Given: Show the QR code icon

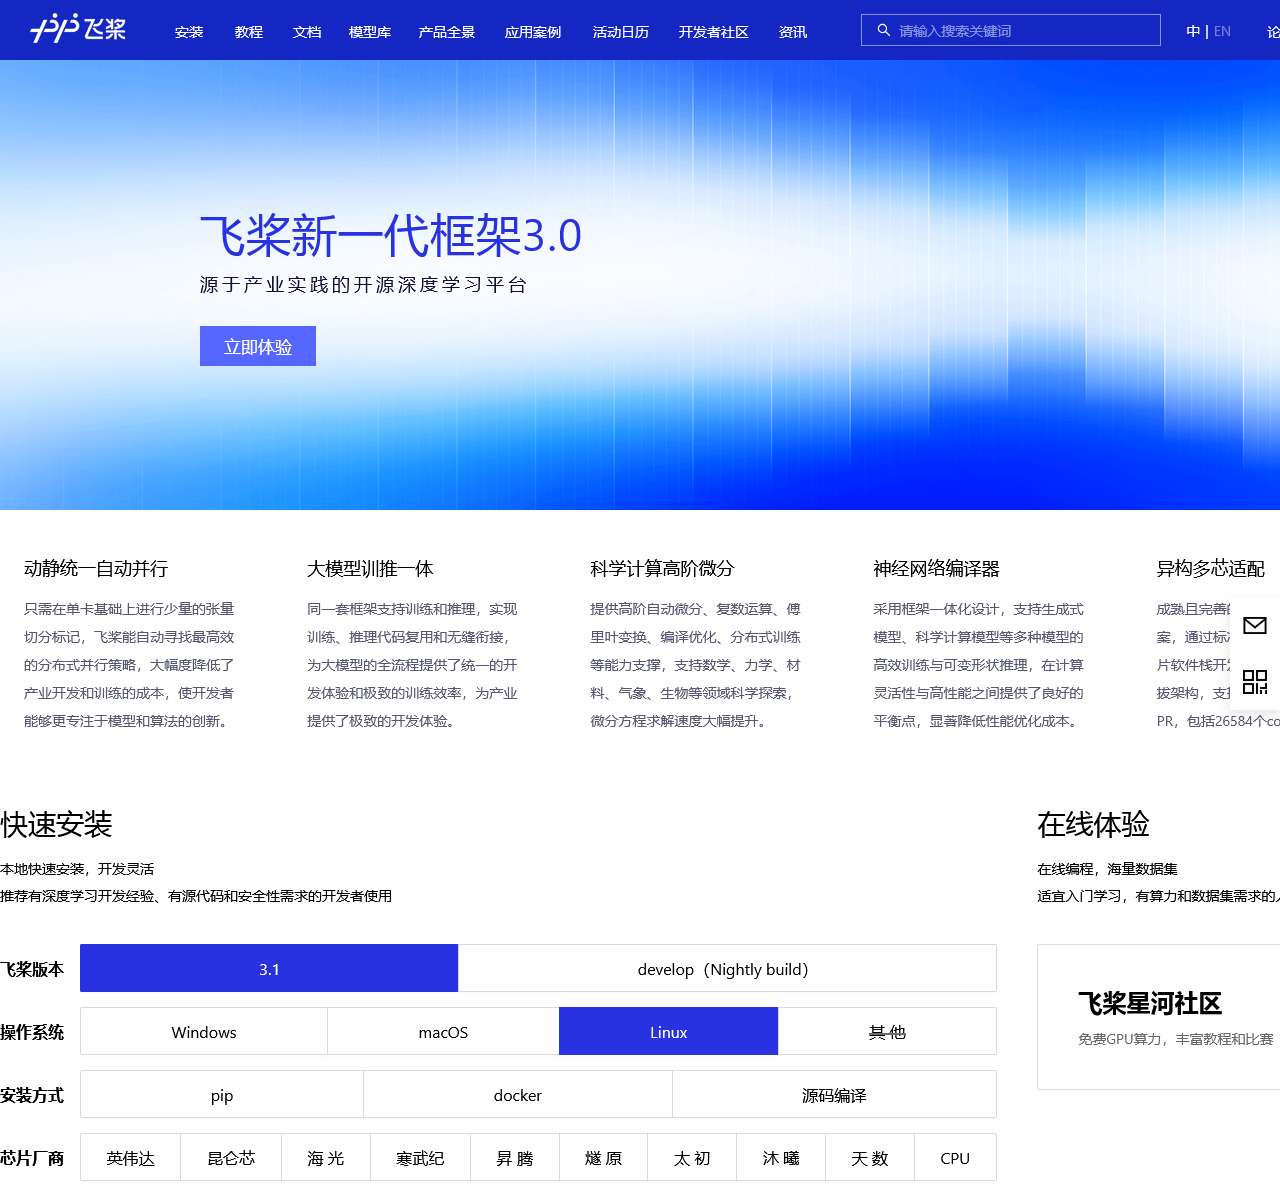Looking at the screenshot, I should [x=1254, y=682].
